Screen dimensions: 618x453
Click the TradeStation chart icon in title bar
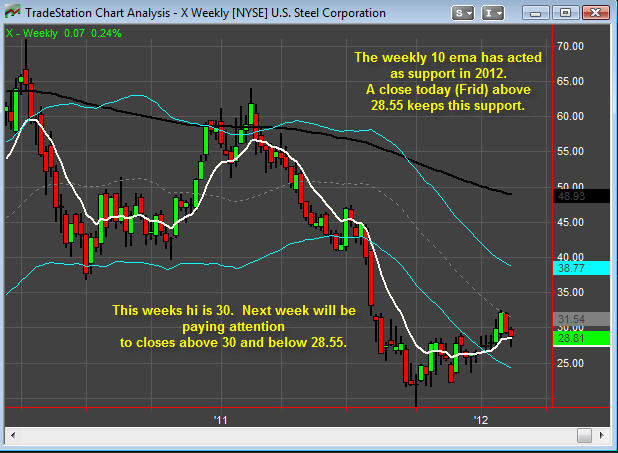(x=12, y=12)
